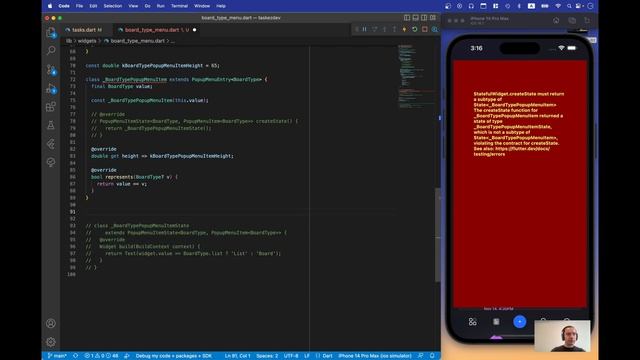Open the Run menu
Image resolution: width=640 pixels, height=360 pixels.
161,6
